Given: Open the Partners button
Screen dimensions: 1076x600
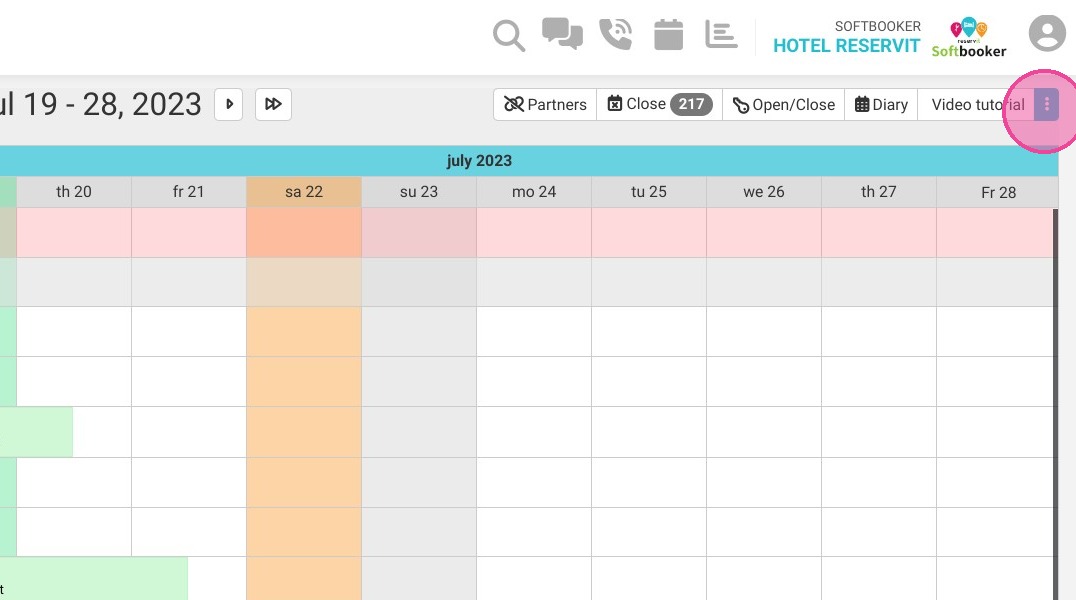Looking at the screenshot, I should [545, 104].
